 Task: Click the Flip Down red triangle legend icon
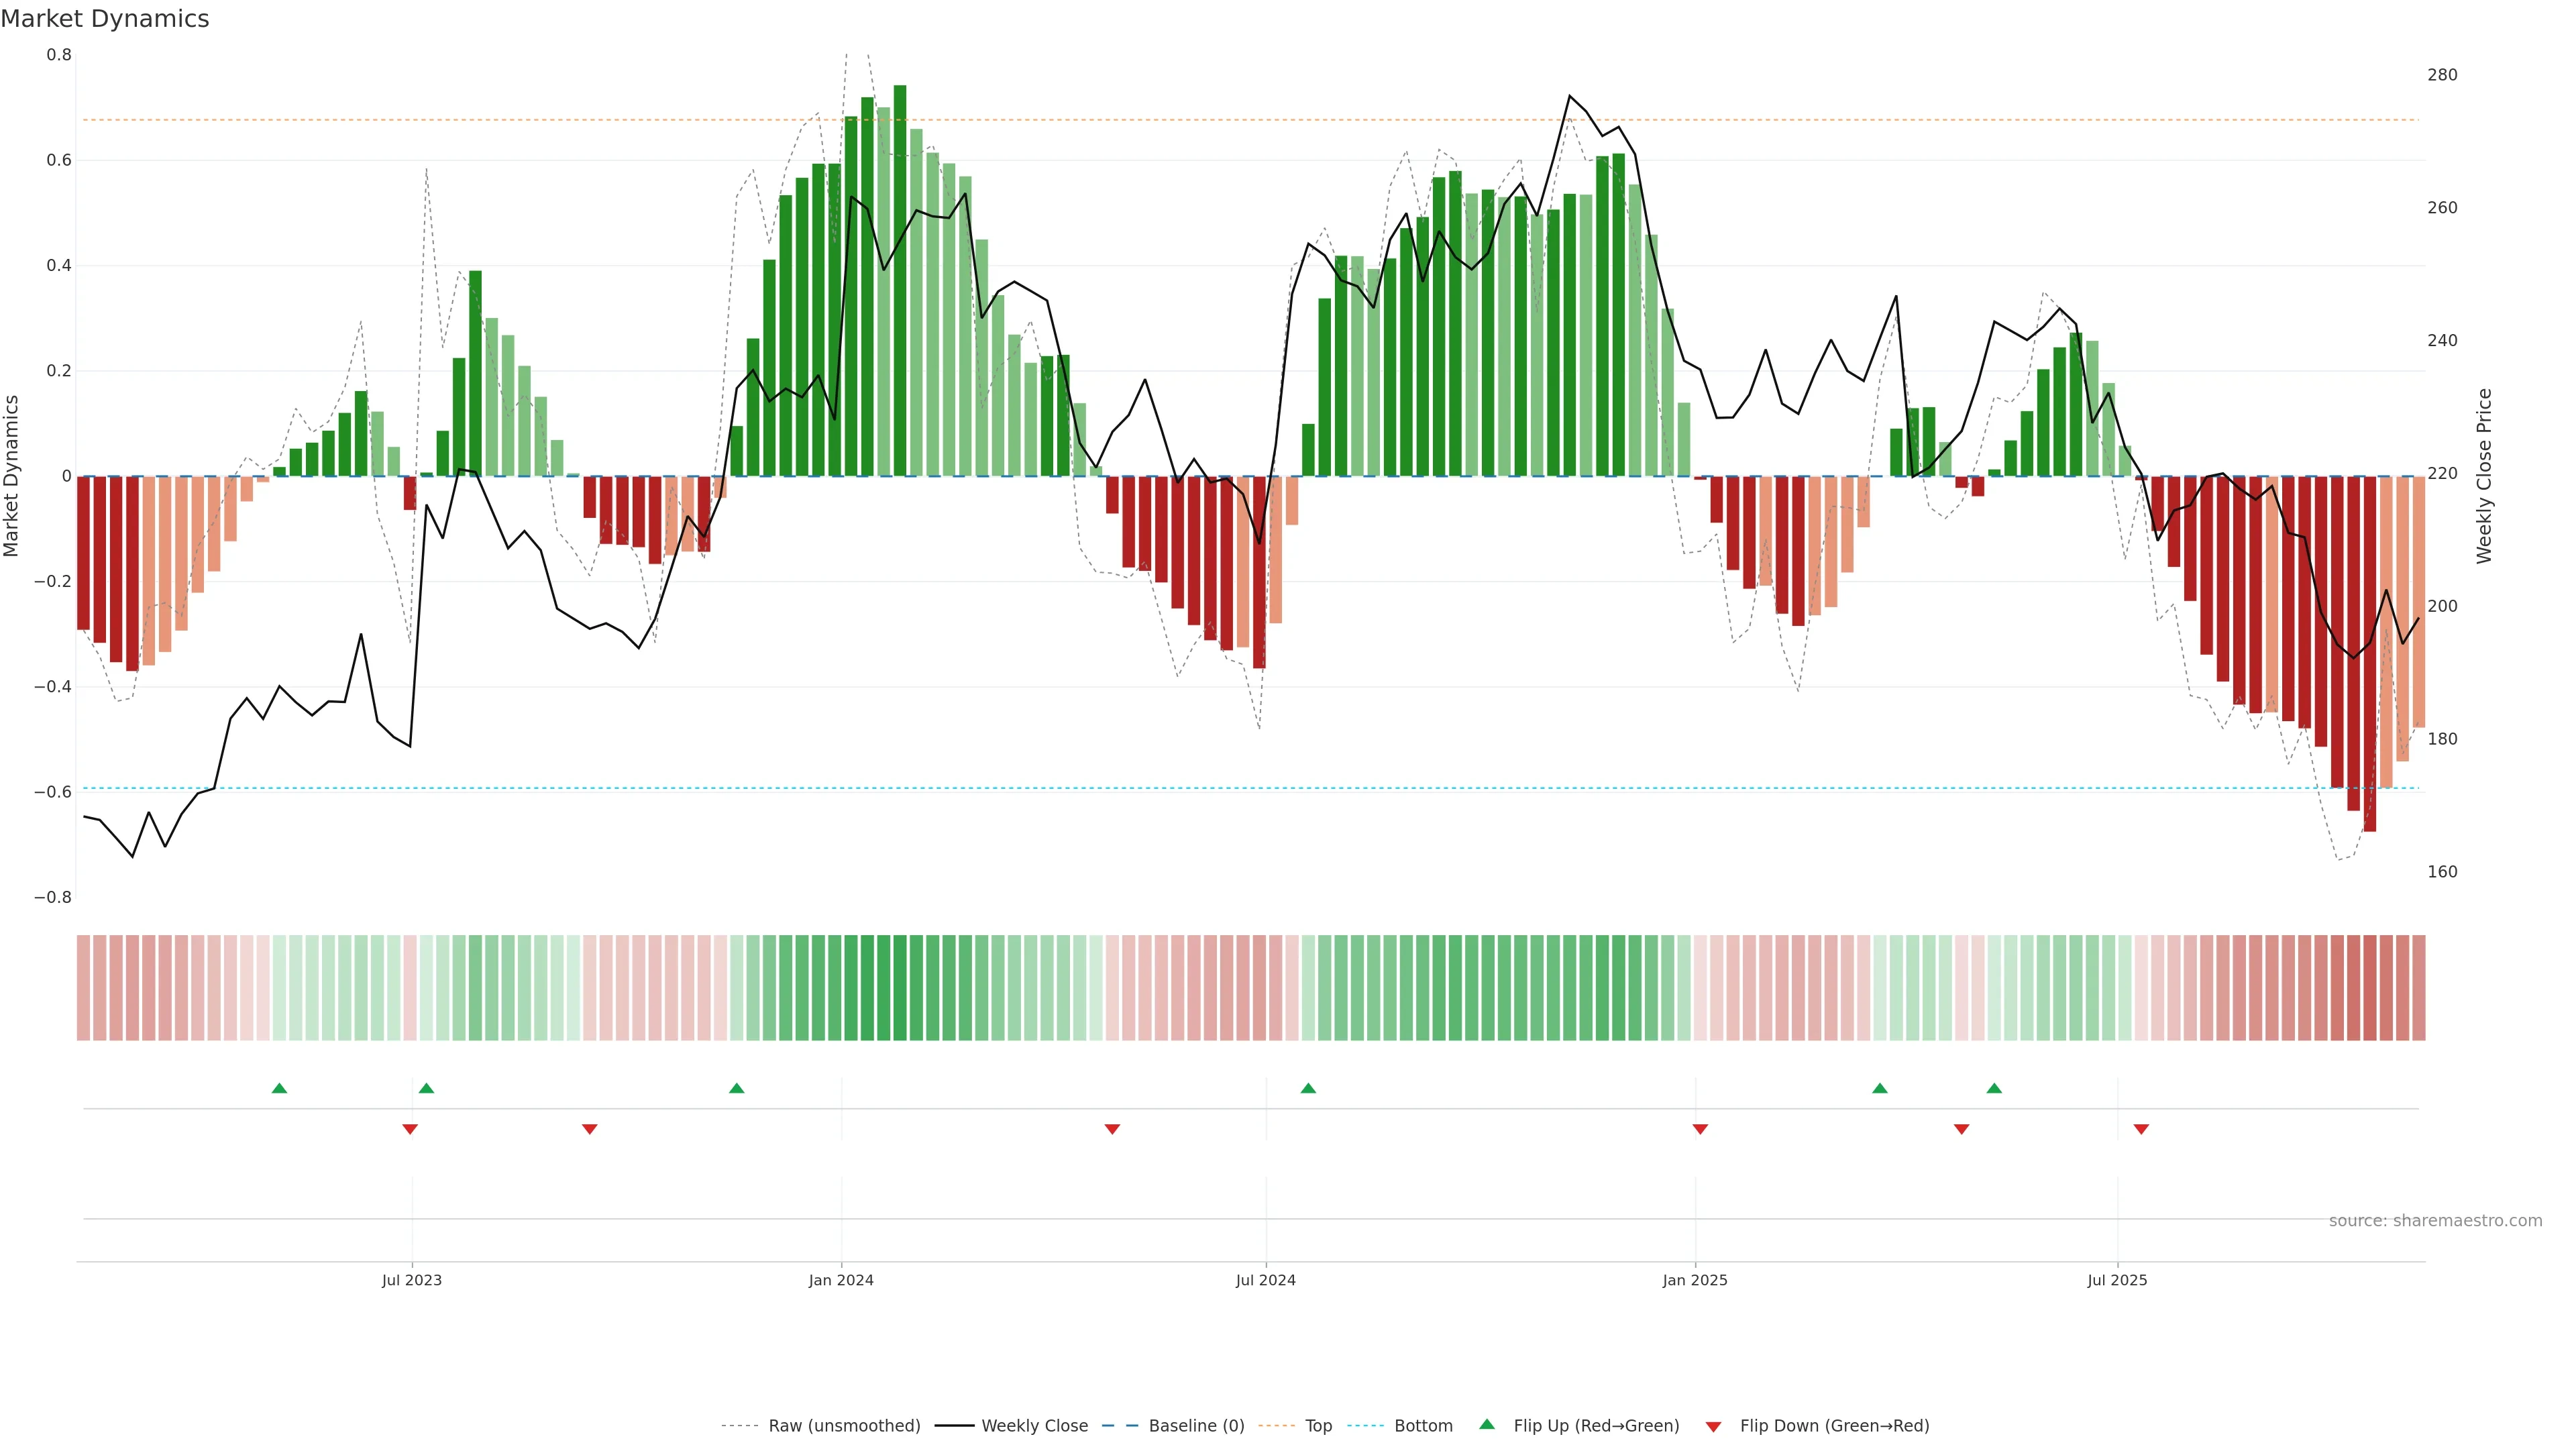coord(1713,1426)
